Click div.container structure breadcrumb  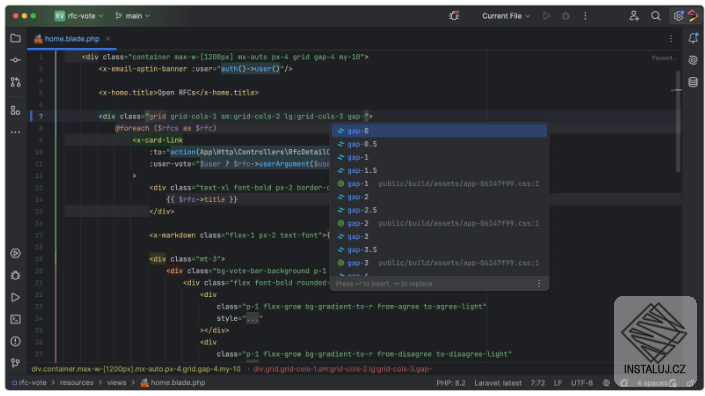(x=136, y=369)
